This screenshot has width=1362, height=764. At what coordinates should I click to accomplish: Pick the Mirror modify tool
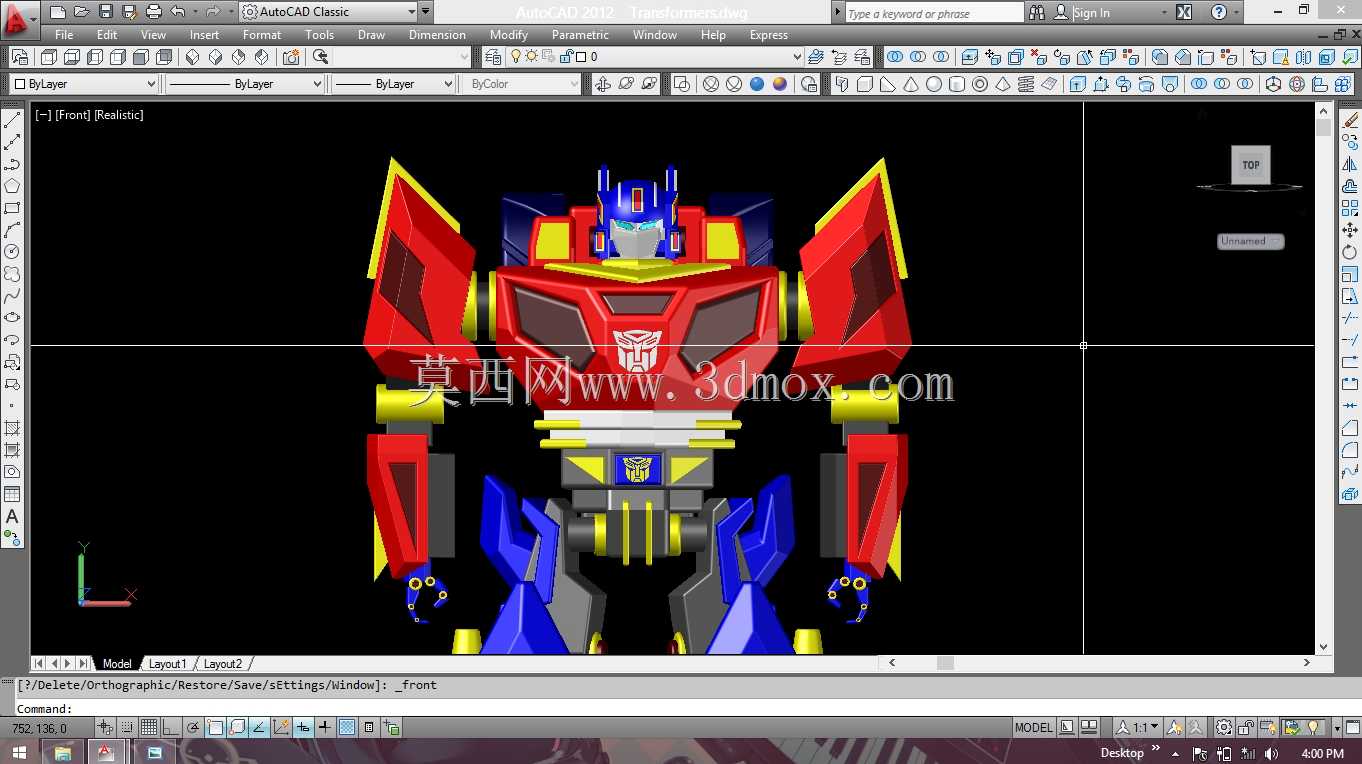point(1350,164)
